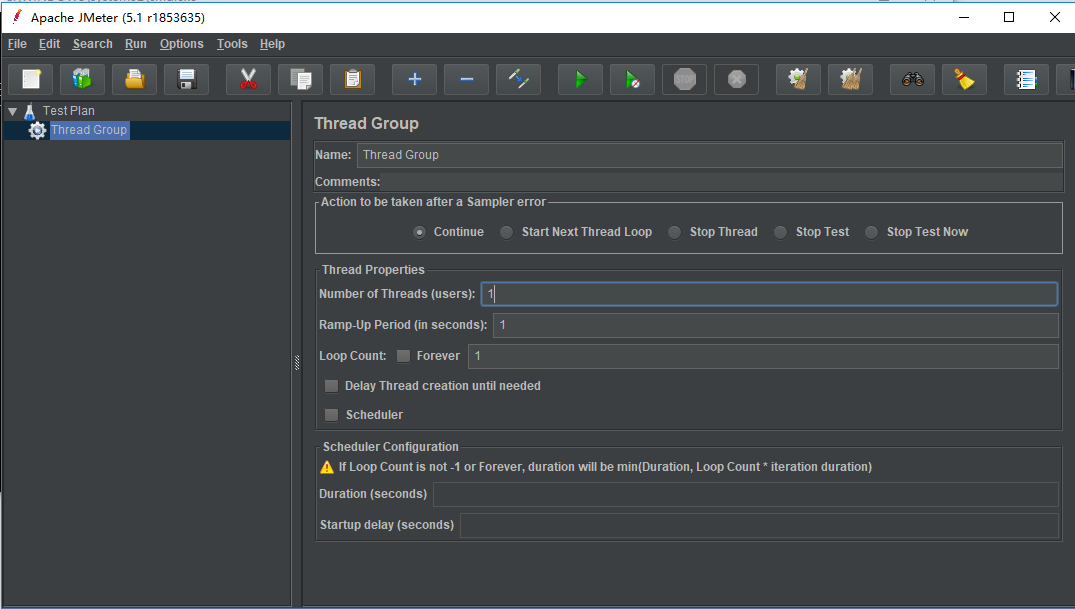Click the Loop Count value field
This screenshot has height=609, width=1075.
[x=763, y=356]
